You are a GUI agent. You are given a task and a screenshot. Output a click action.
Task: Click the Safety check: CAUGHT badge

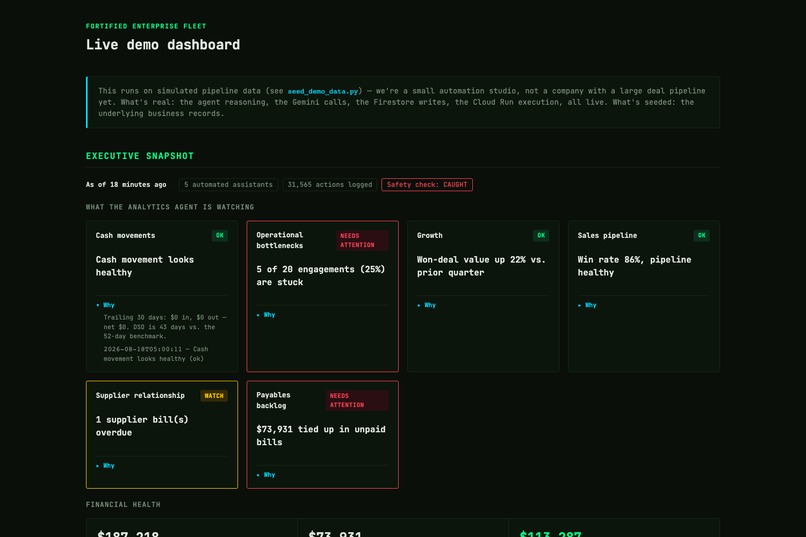point(427,184)
